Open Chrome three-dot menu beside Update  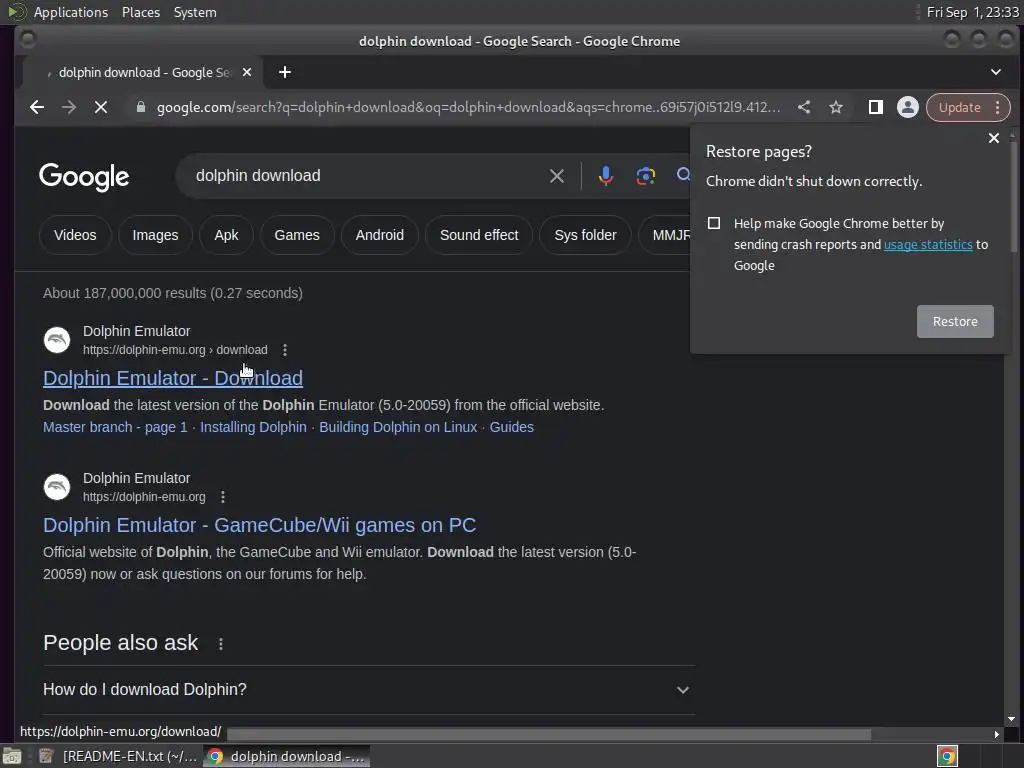pyautogui.click(x=997, y=107)
